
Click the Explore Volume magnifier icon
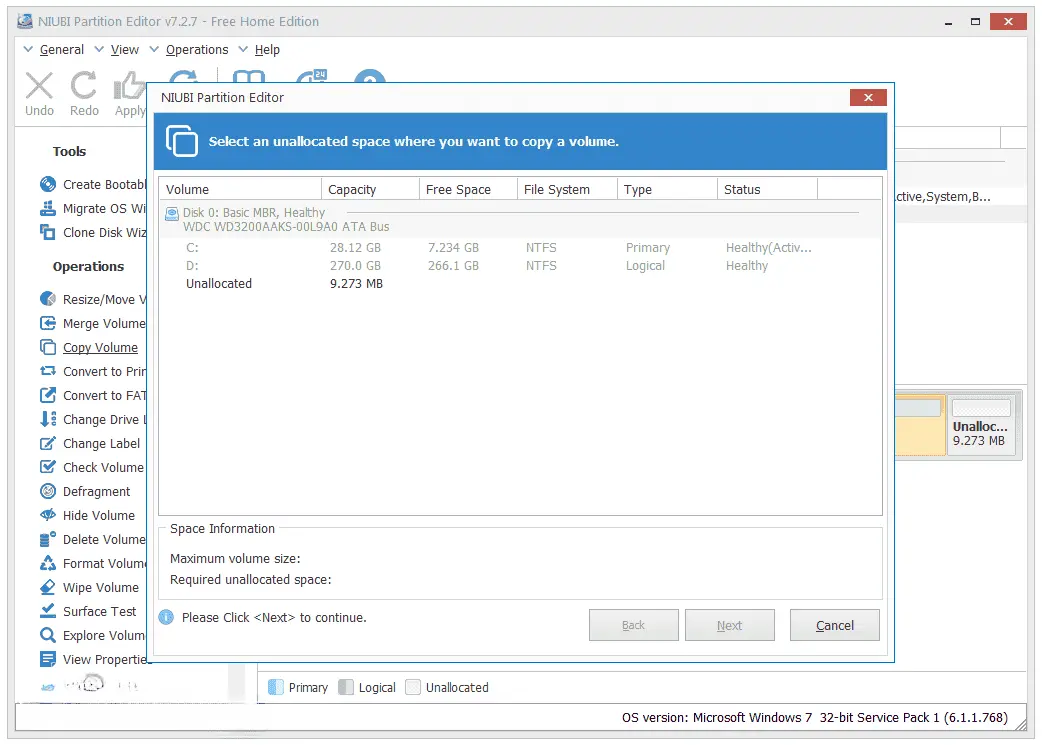point(48,635)
